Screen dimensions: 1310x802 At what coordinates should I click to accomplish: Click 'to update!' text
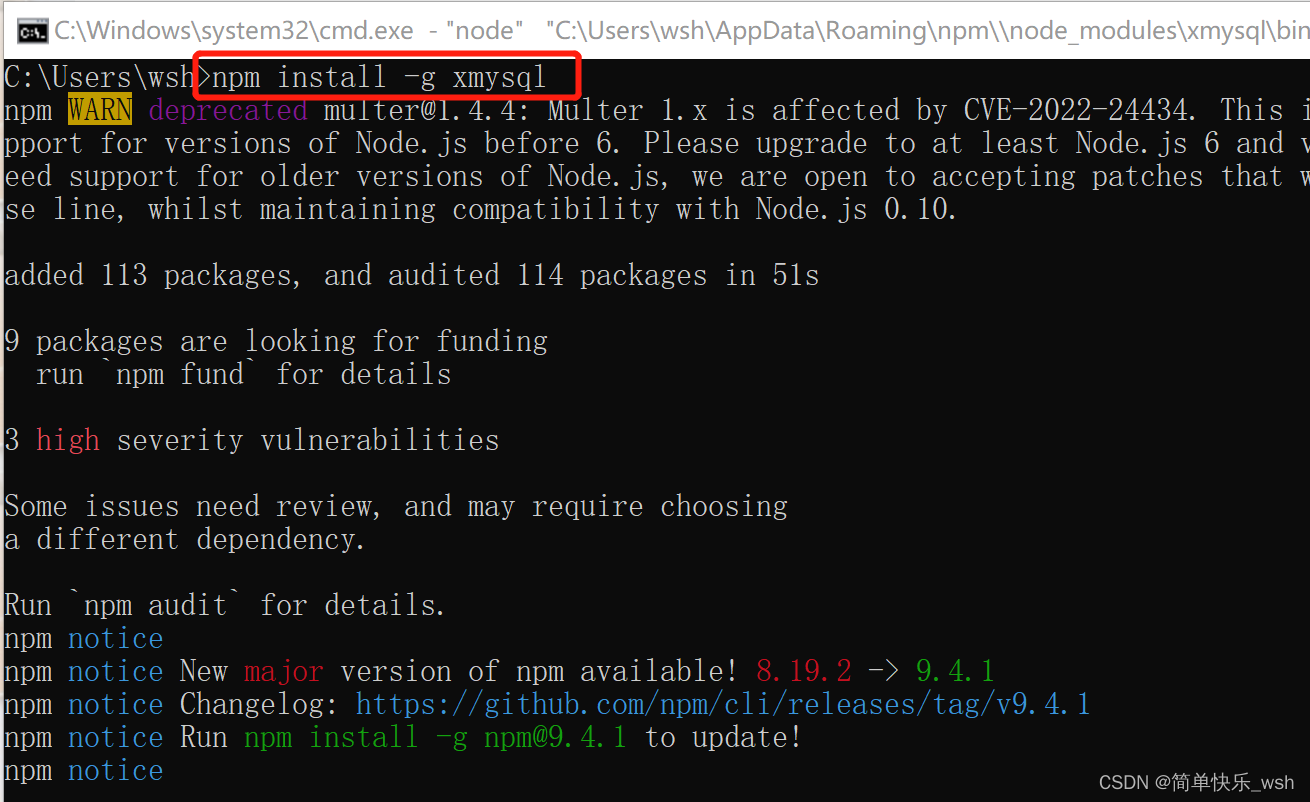[723, 737]
